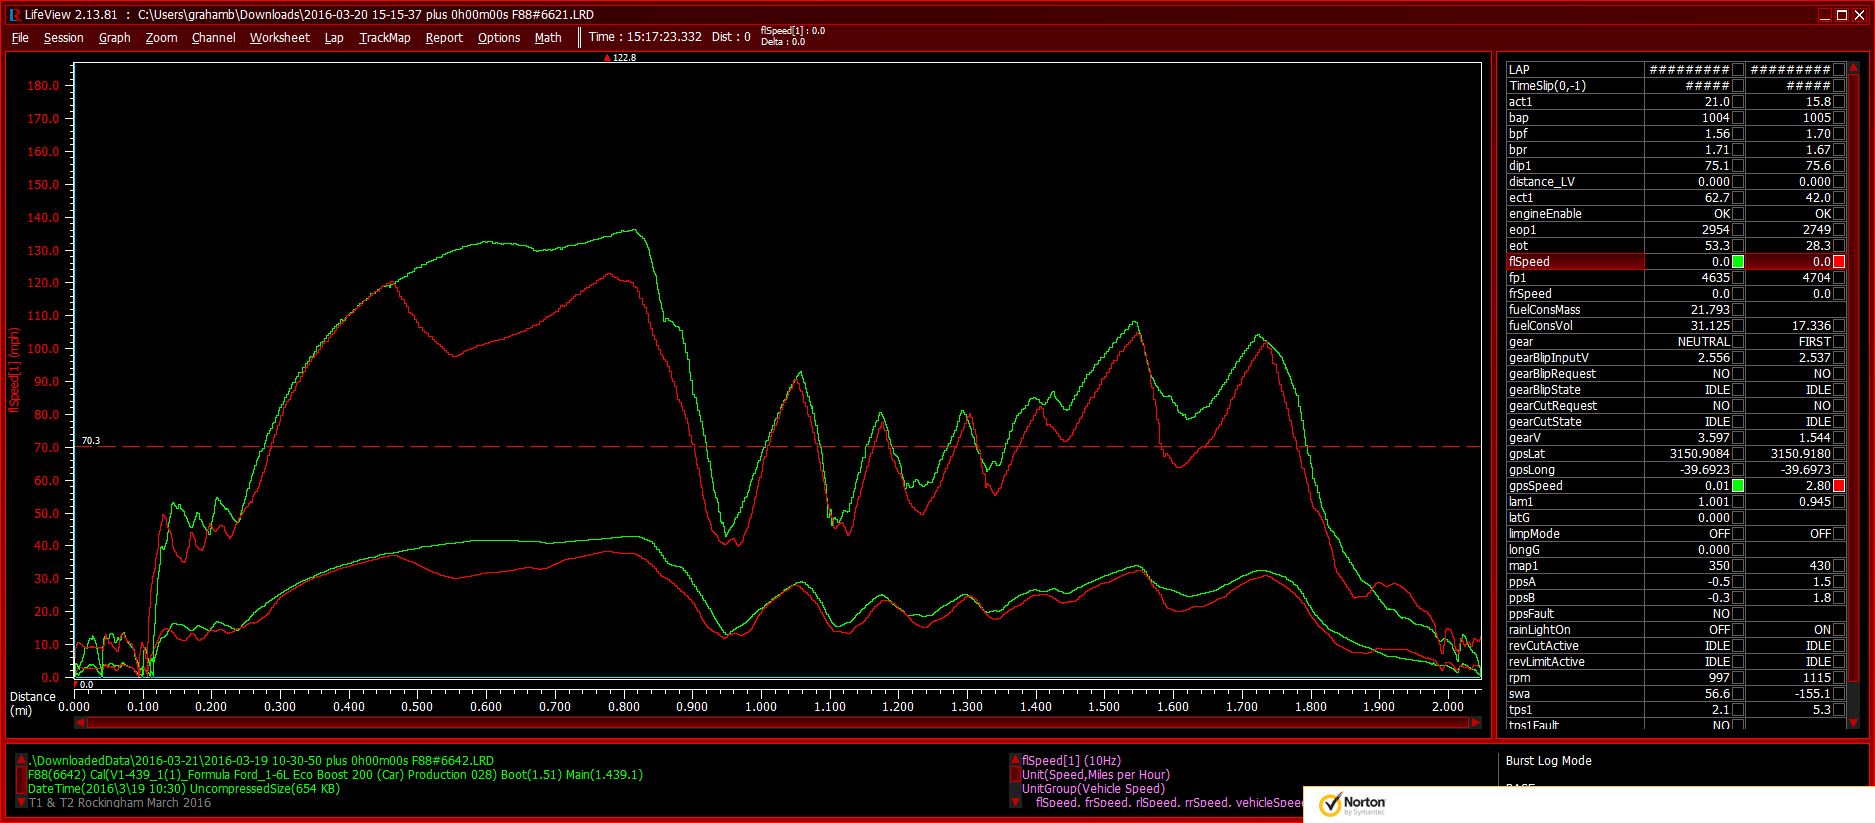Viewport: 1875px width, 823px height.
Task: Open the File menu
Action: tap(20, 38)
